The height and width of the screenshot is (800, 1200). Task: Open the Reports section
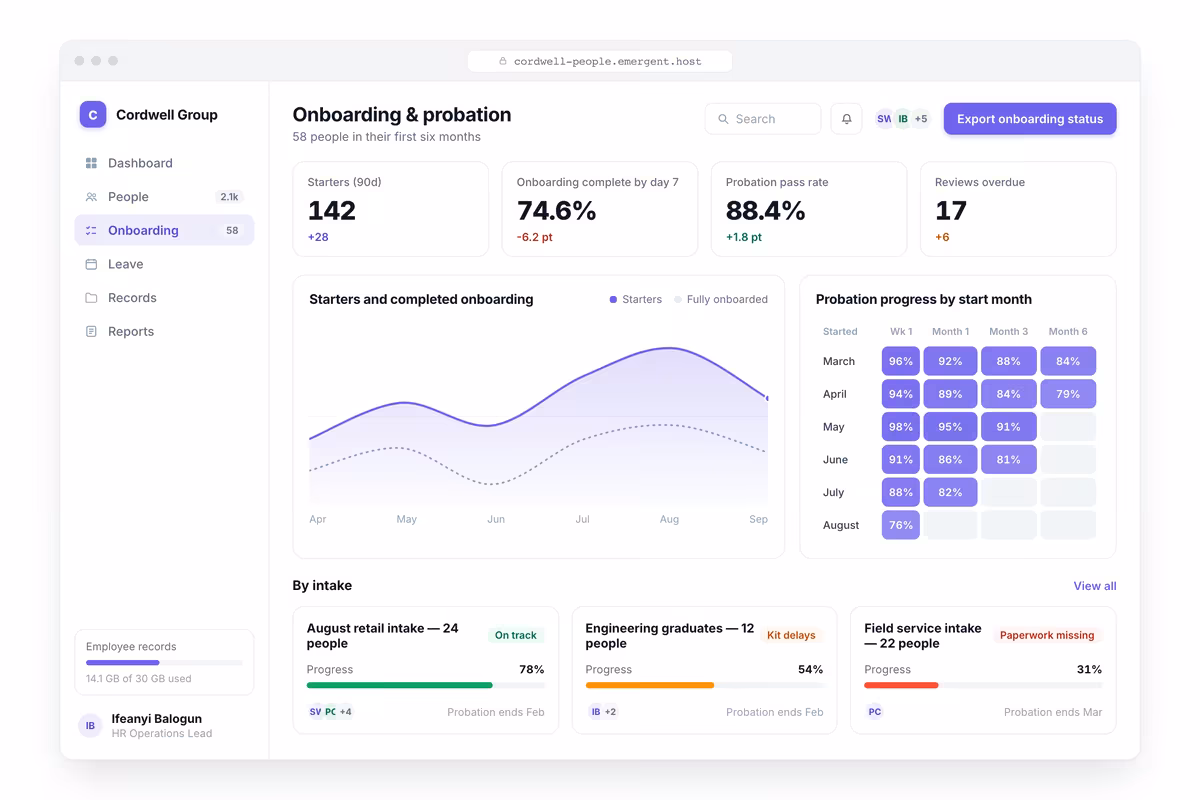click(164, 331)
